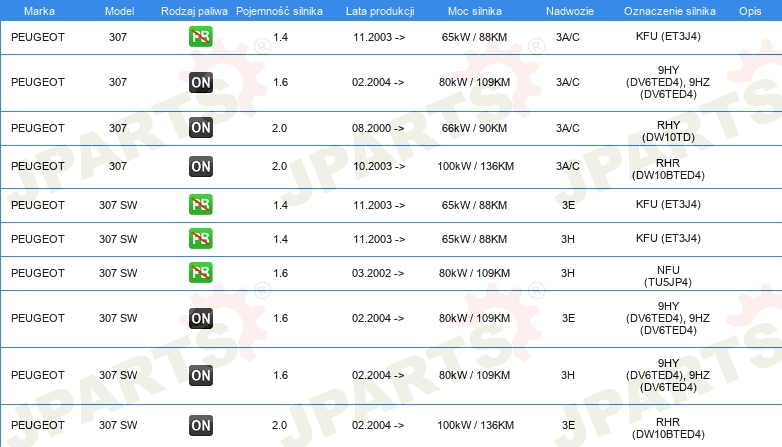
Task: Click PEUGEOT in the NFU (TU5JP4) row
Action: [38, 273]
